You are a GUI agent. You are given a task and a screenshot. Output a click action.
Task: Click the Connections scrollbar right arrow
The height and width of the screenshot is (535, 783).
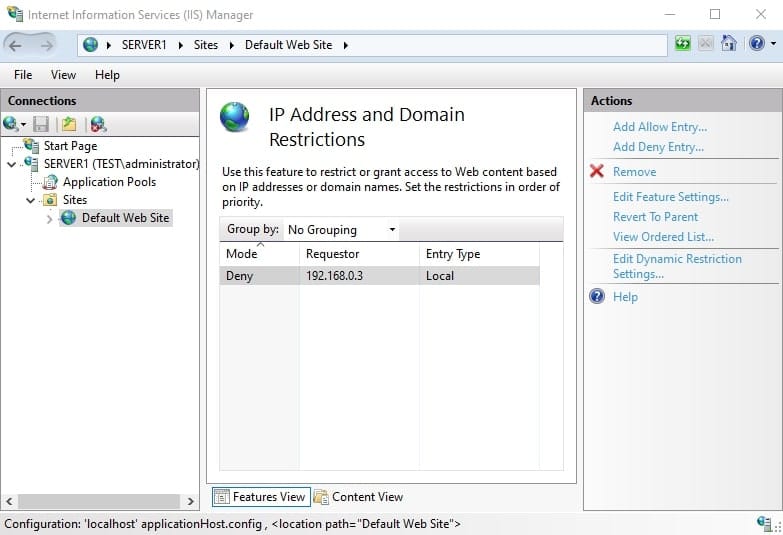(190, 501)
